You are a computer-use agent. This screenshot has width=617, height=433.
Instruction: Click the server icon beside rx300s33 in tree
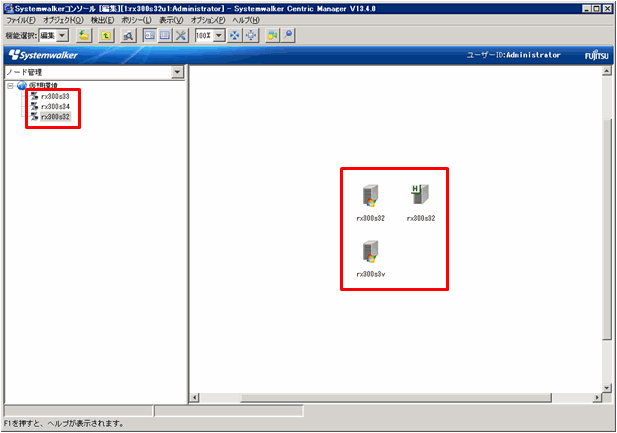(x=35, y=96)
